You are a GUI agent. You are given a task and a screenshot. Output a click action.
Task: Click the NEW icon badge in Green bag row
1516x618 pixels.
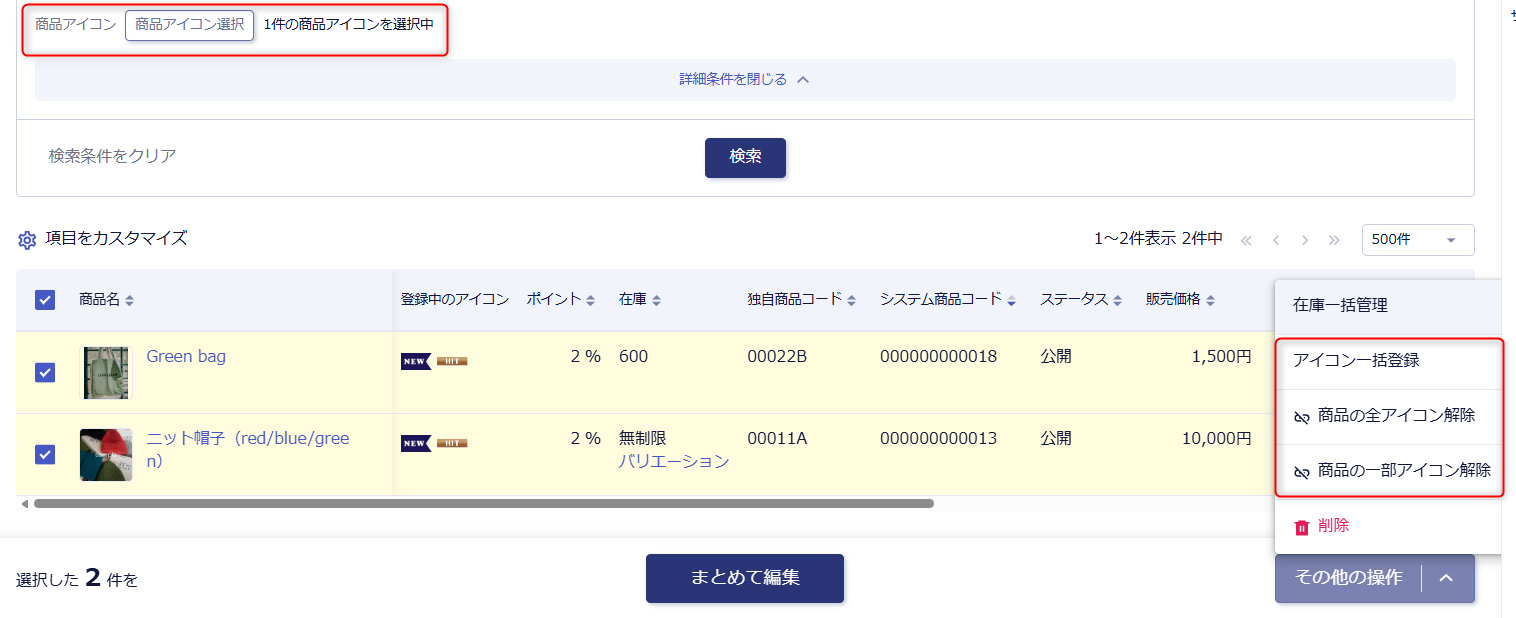[x=416, y=361]
